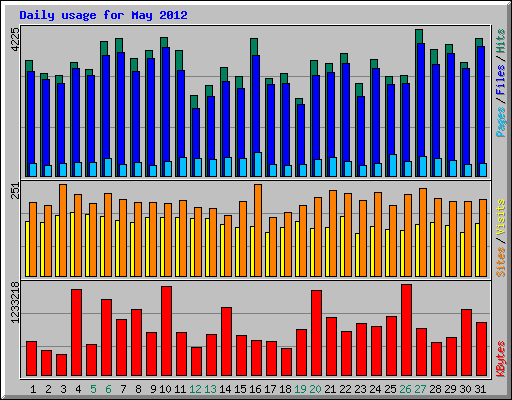
Task: Click the red KBytes bar for day 20
Action: point(316,333)
